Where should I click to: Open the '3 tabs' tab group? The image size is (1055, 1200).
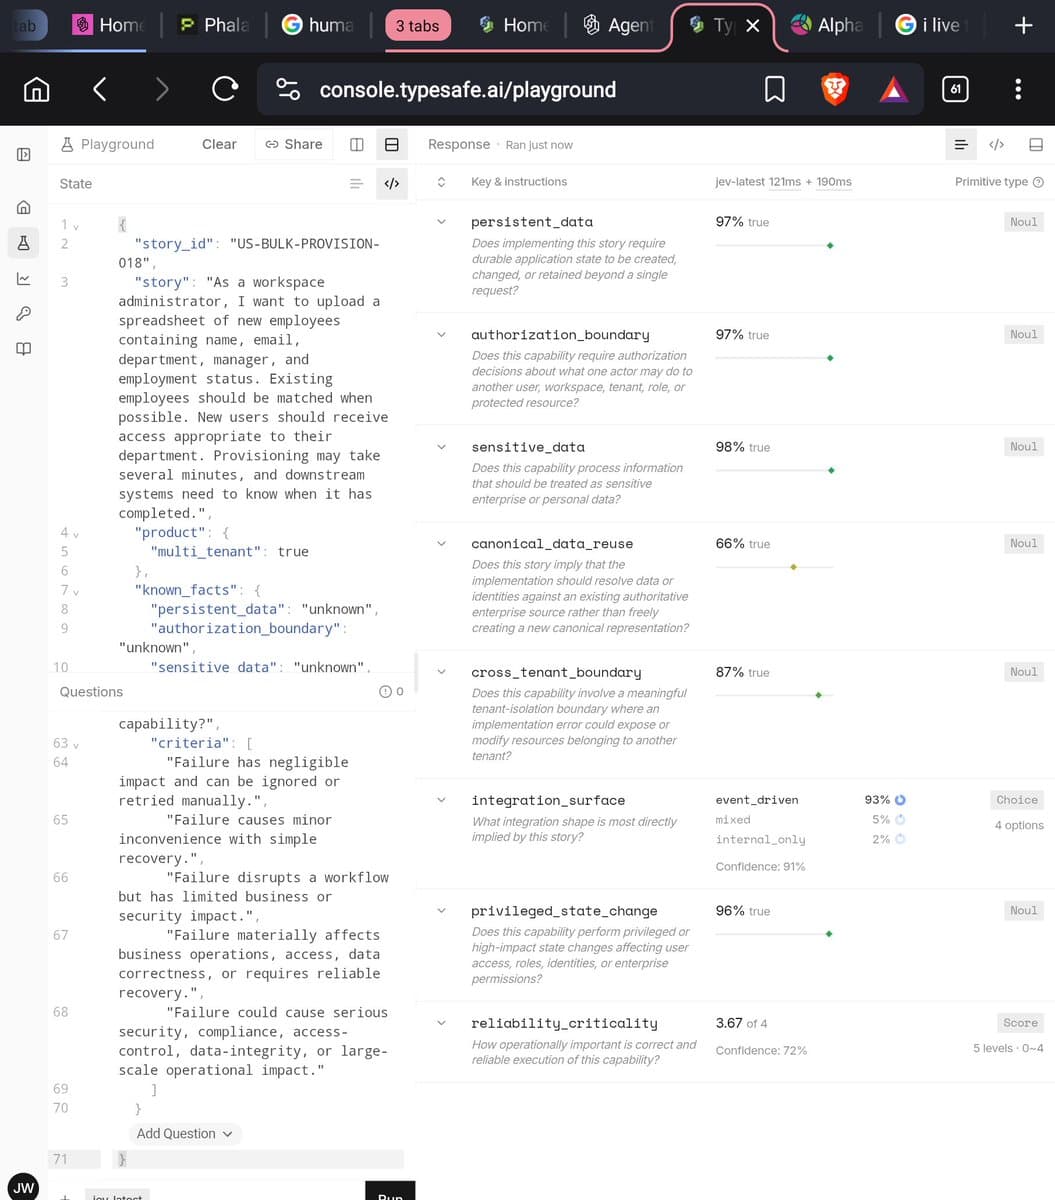417,26
